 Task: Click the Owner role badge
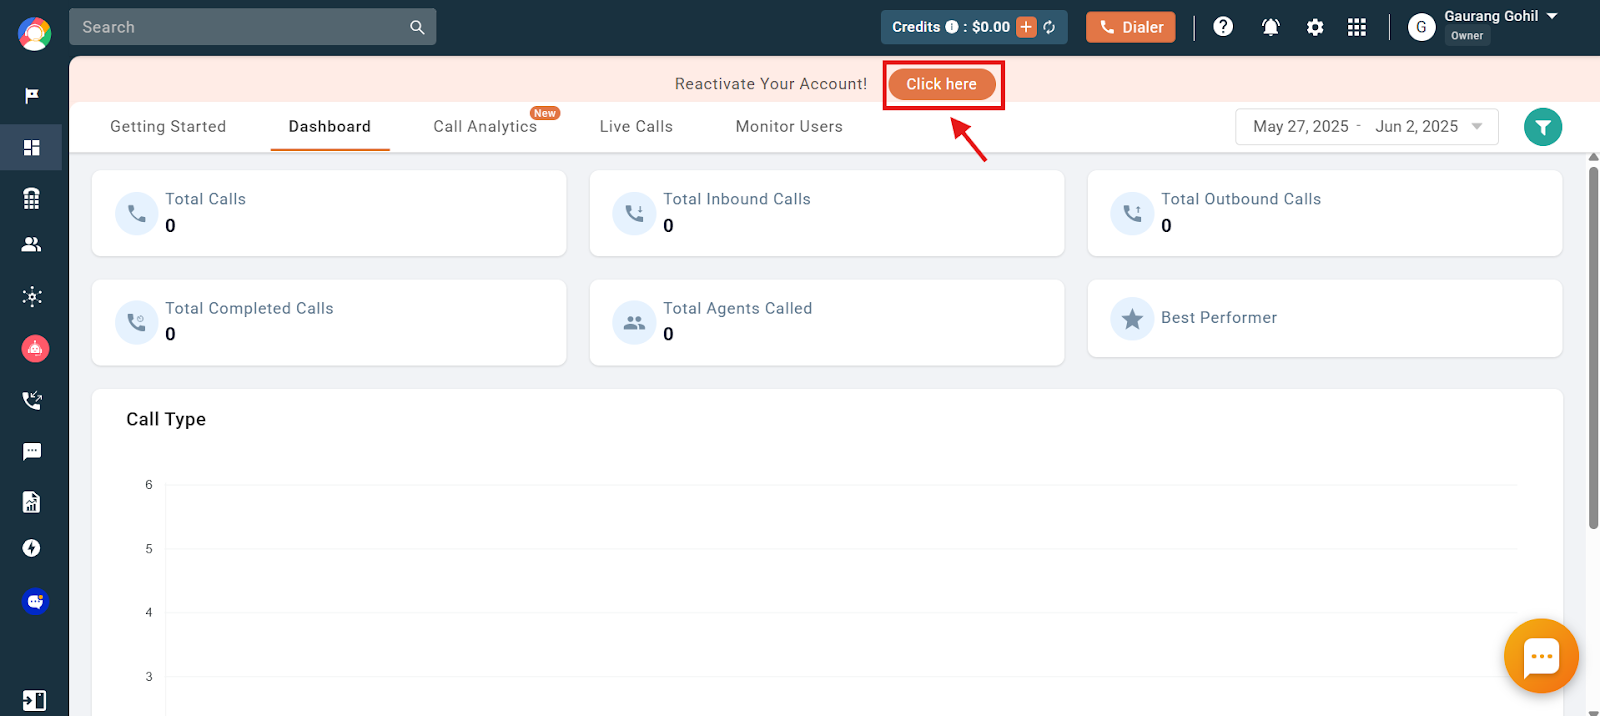coord(1467,36)
